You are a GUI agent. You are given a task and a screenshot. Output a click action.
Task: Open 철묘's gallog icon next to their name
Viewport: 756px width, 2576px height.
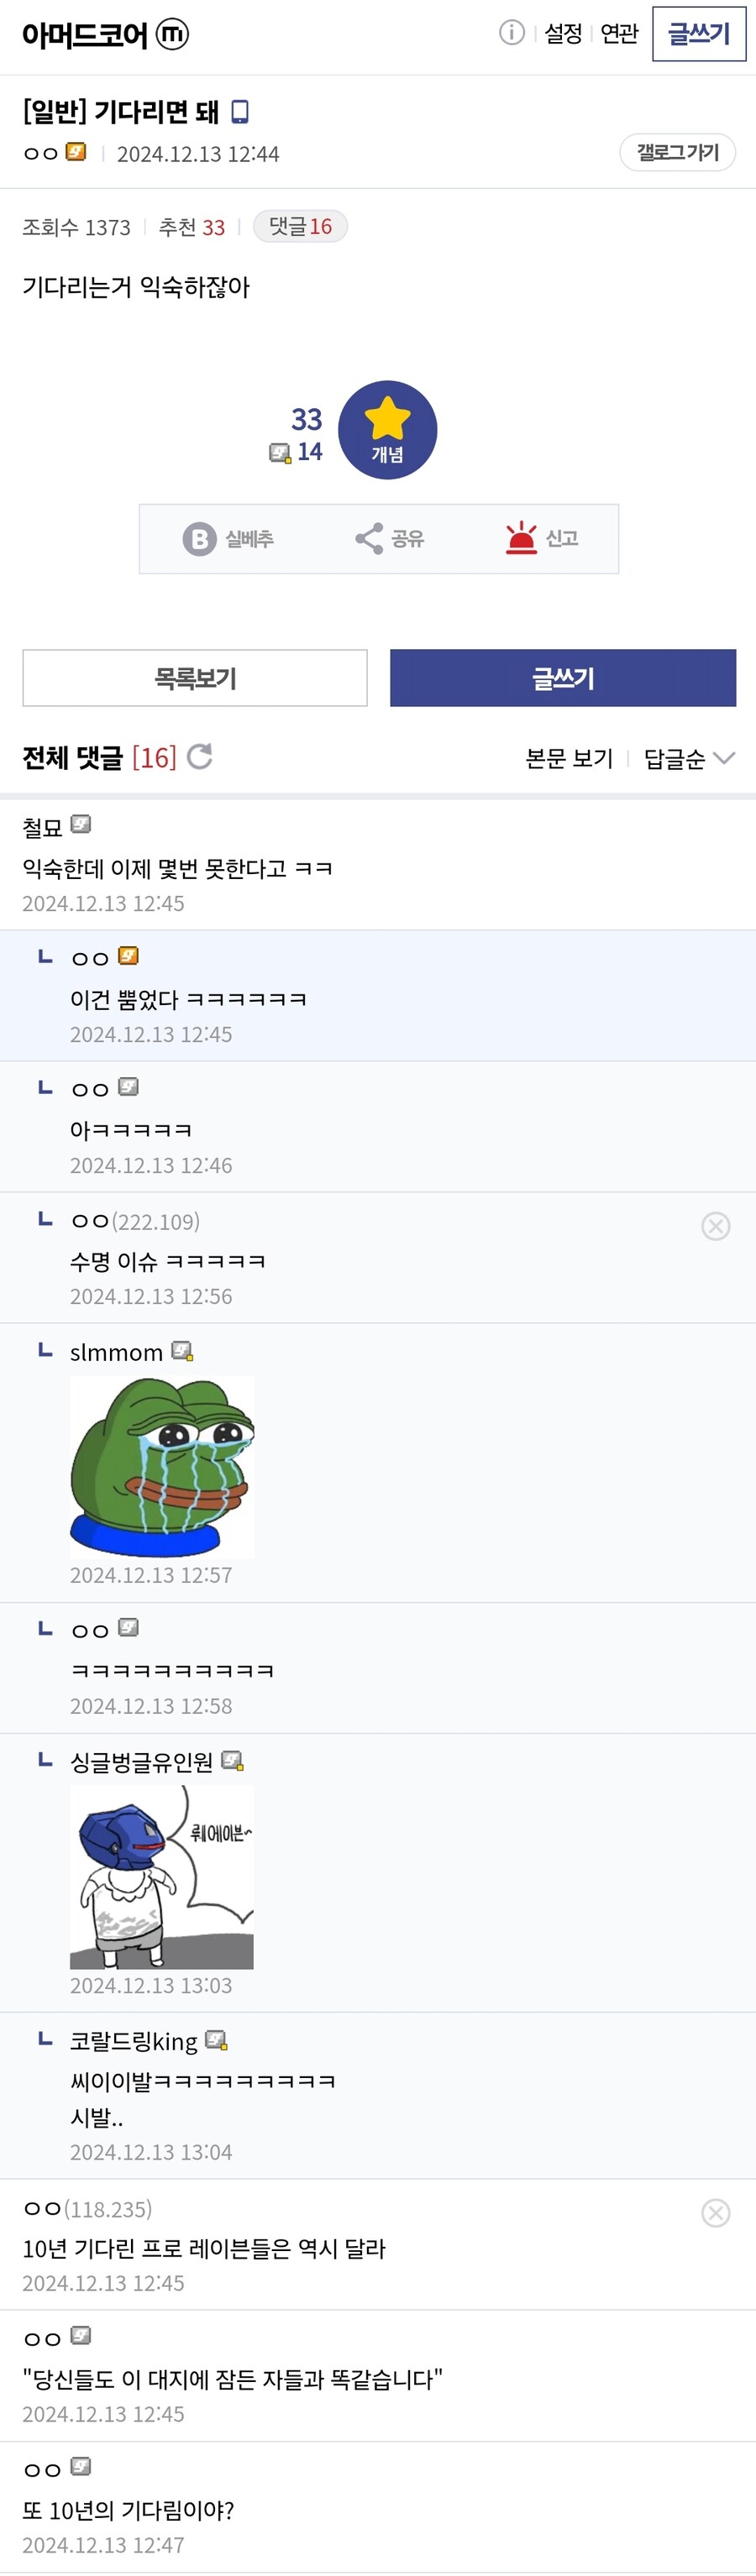pos(81,825)
